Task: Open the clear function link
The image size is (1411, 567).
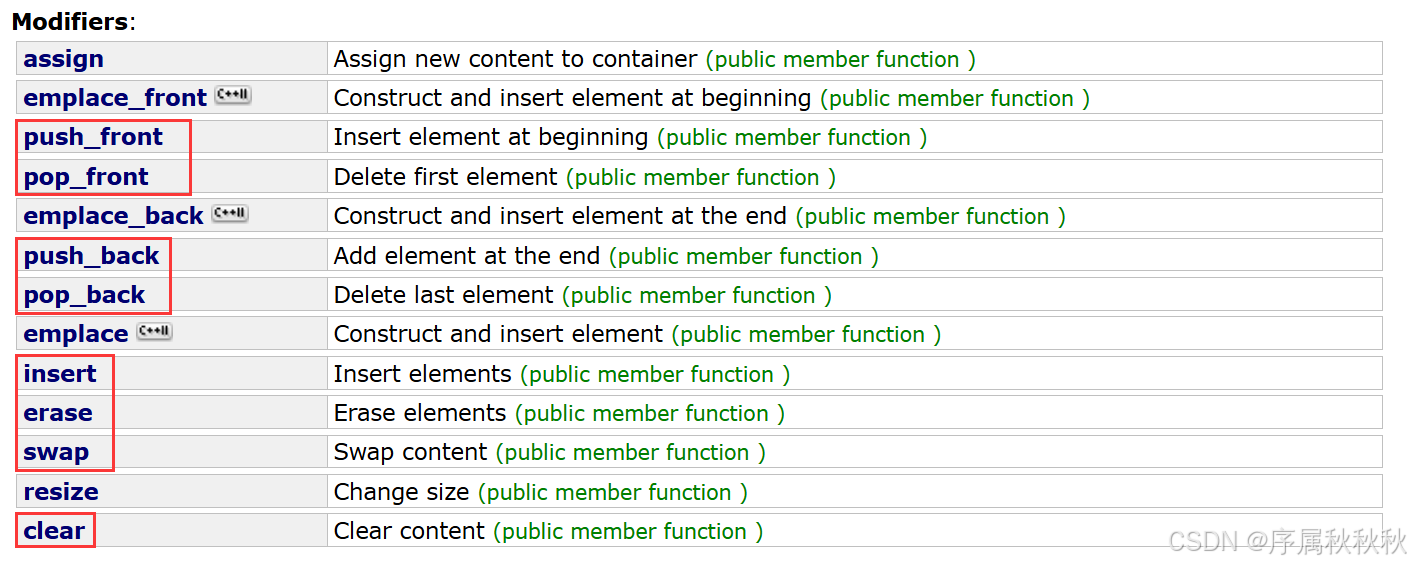Action: click(x=54, y=531)
